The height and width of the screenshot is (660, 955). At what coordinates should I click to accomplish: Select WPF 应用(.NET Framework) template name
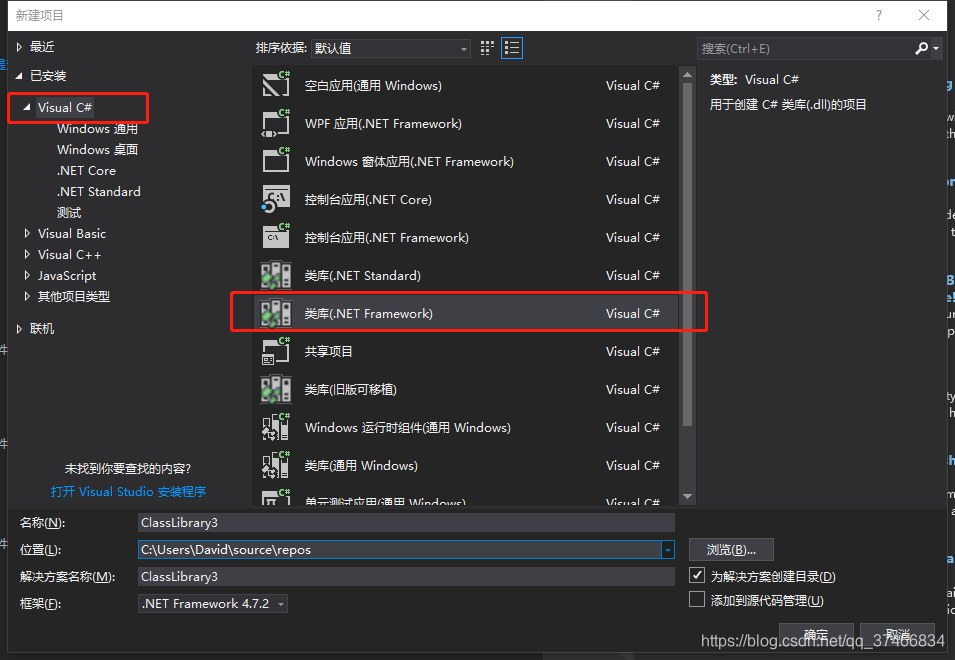click(x=383, y=124)
